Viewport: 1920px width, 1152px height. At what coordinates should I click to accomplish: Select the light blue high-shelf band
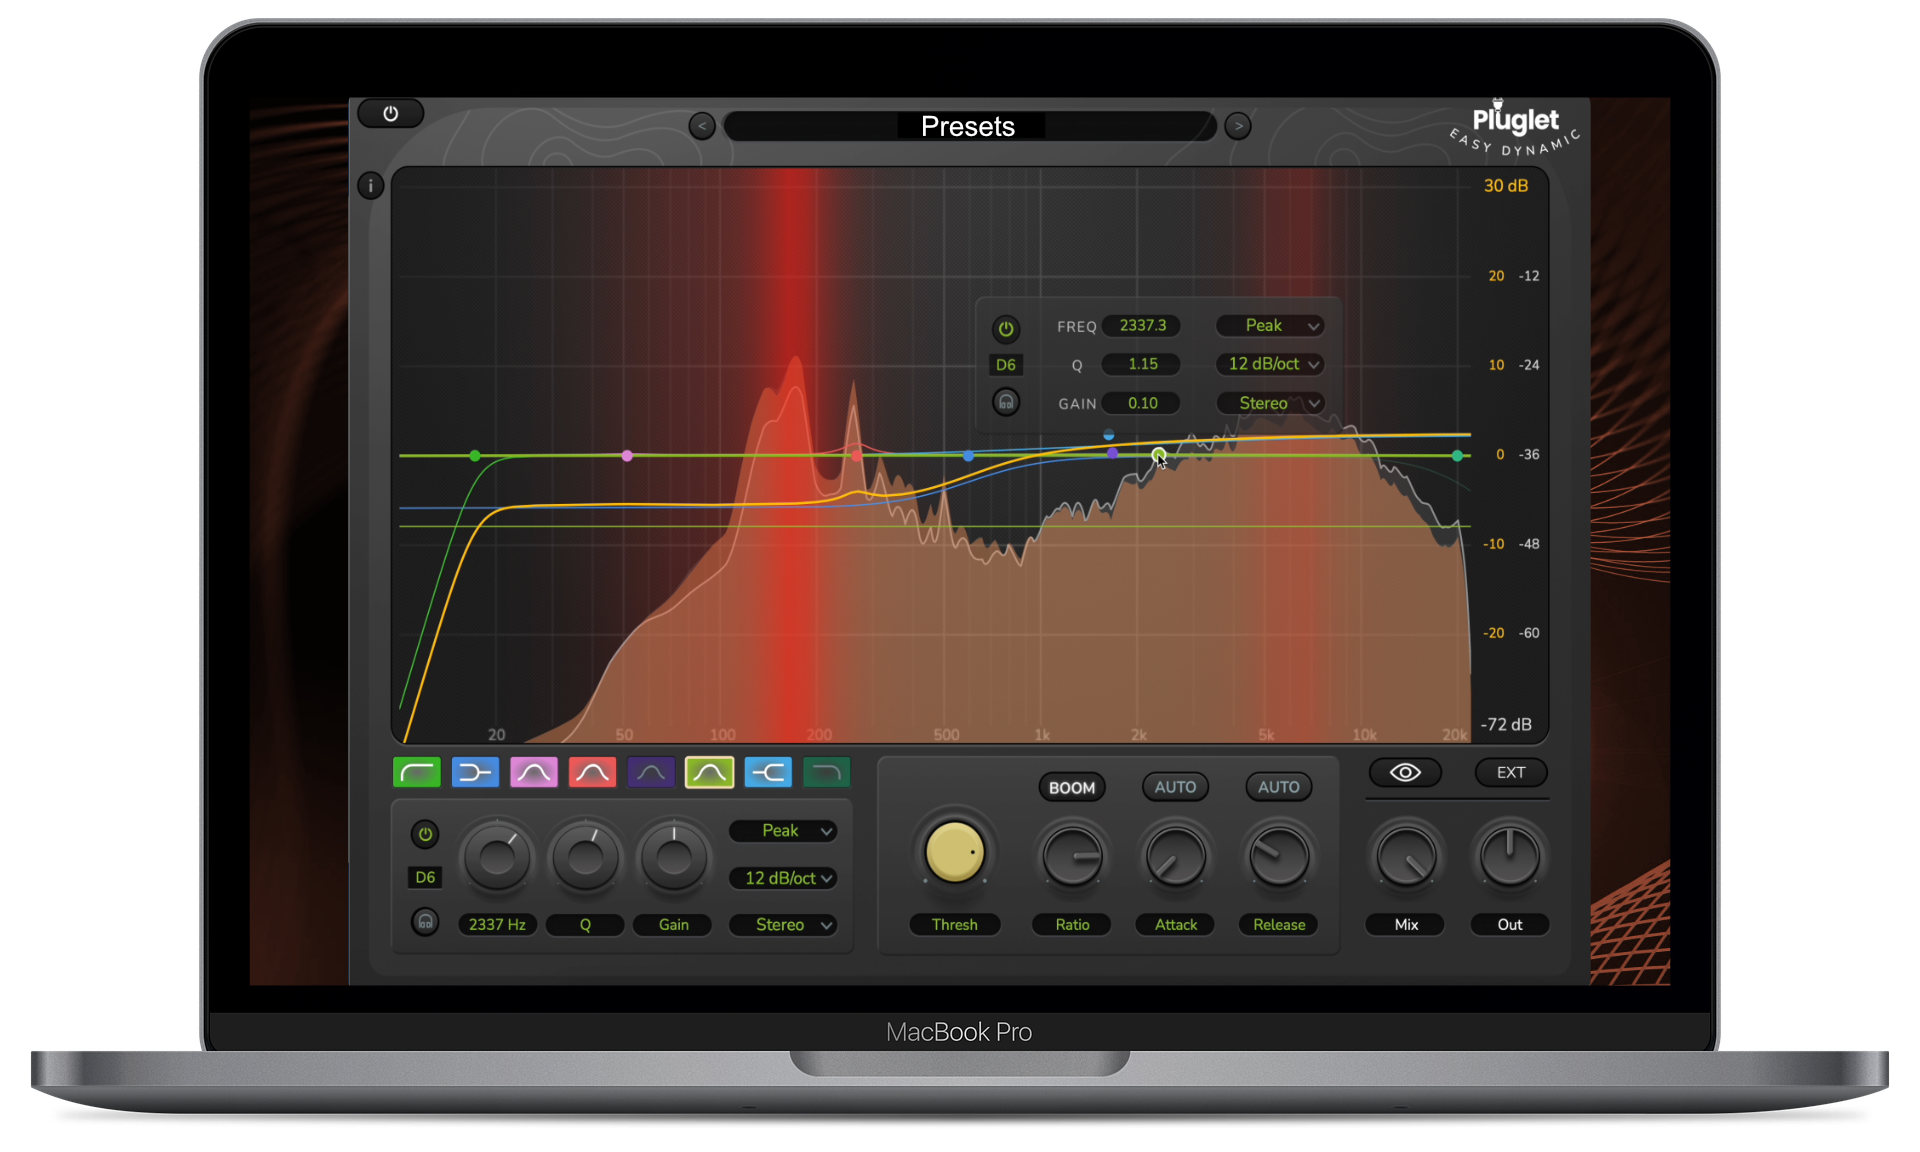coord(768,772)
